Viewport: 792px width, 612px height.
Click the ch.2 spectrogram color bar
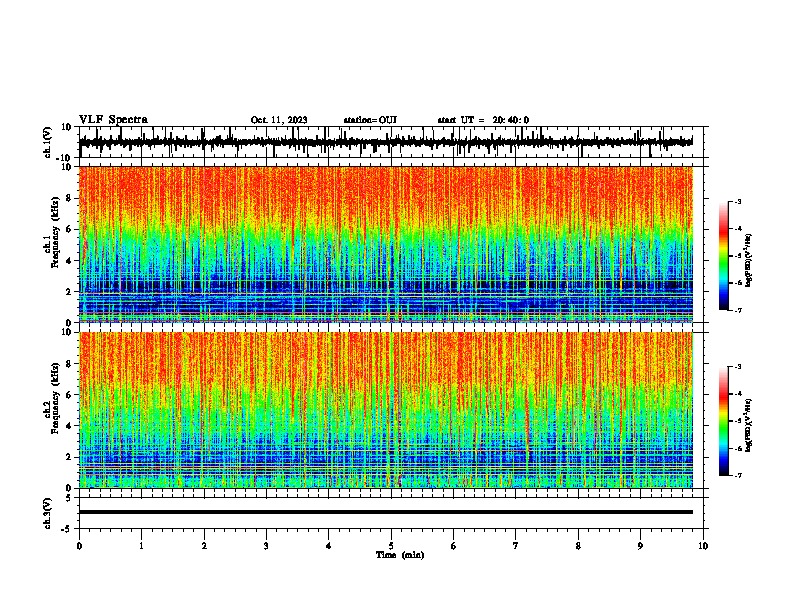point(723,421)
